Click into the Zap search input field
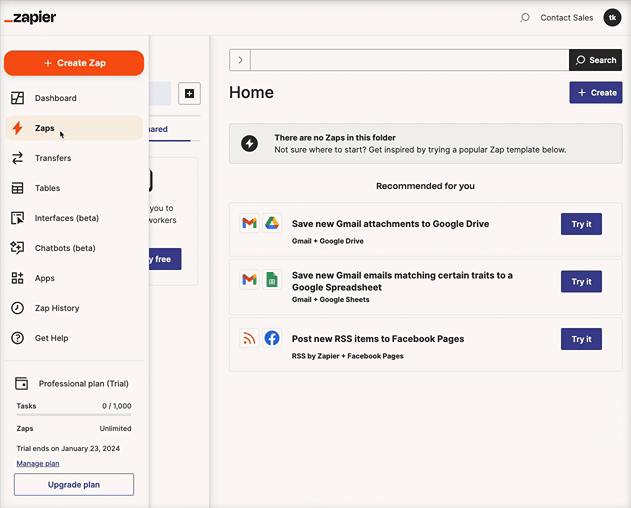This screenshot has height=508, width=631. [410, 60]
